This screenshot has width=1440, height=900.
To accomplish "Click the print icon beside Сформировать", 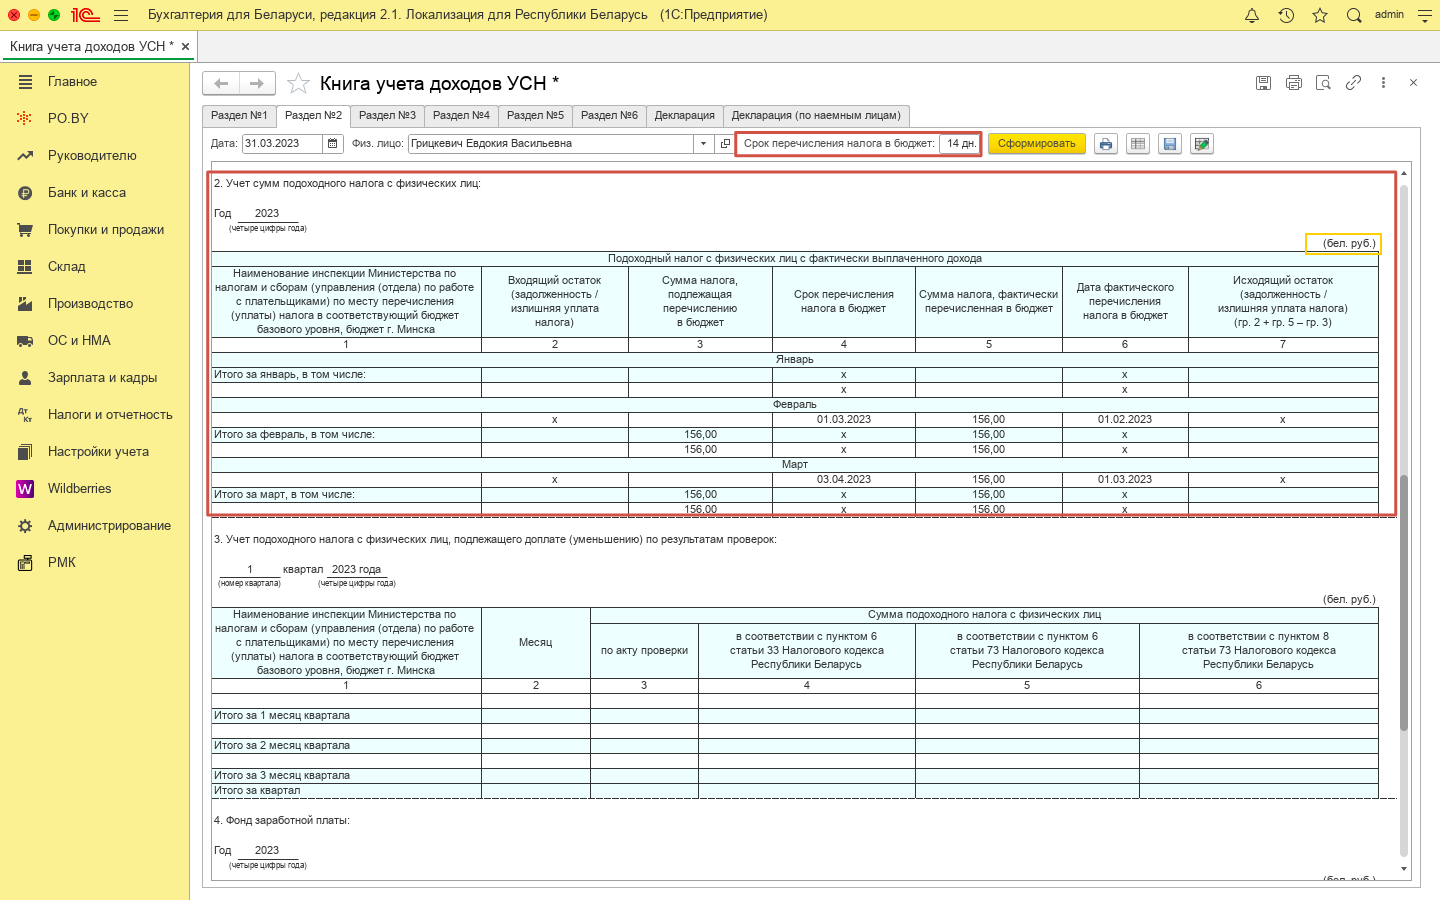I will tap(1105, 144).
